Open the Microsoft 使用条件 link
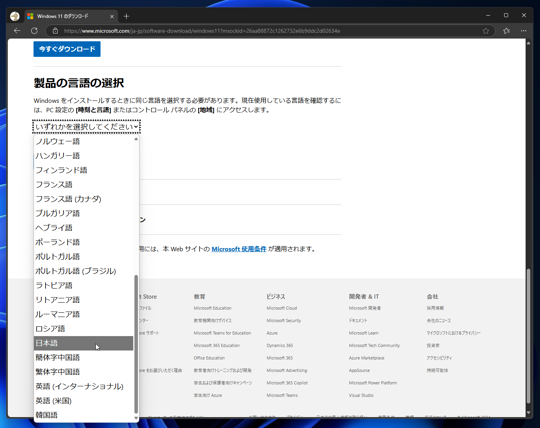 (239, 249)
